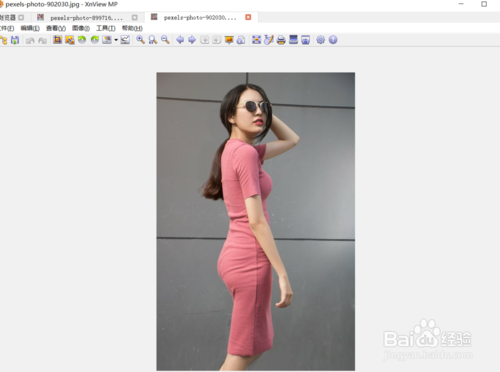
Task: Click the small square on the browser tab
Action: (21, 17)
